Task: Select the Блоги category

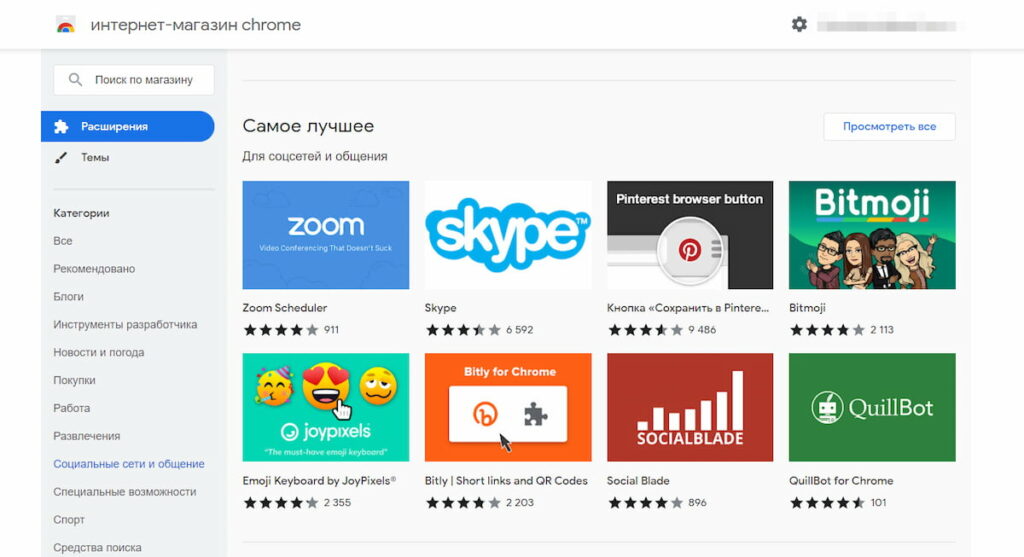Action: pos(69,296)
